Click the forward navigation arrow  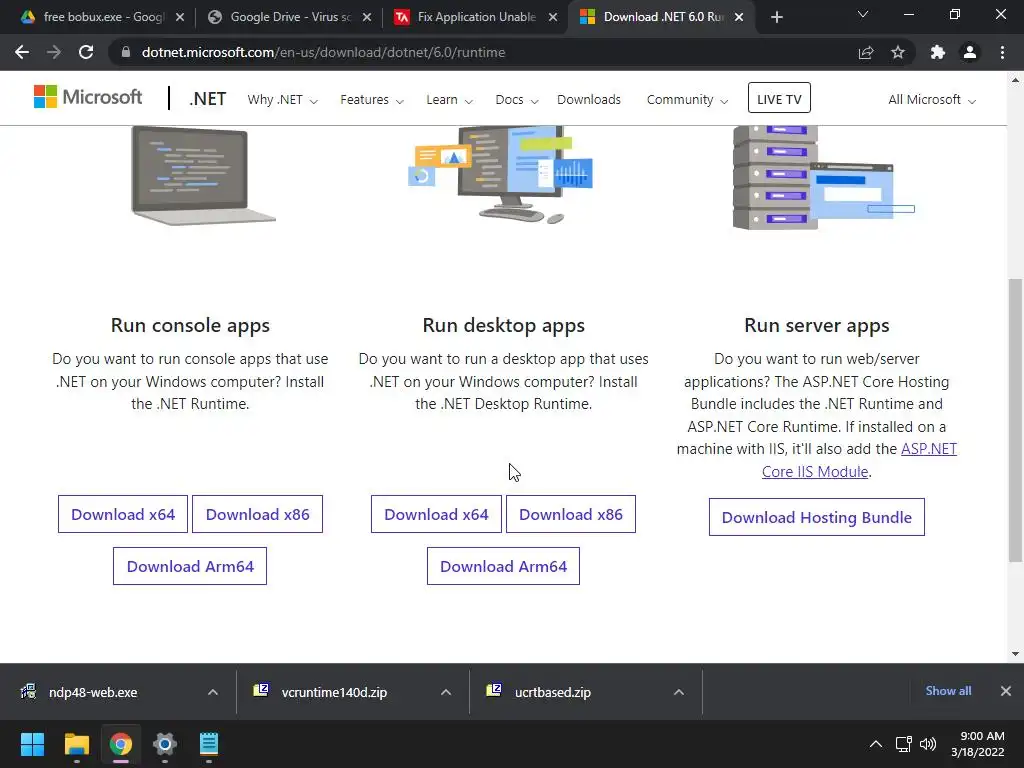54,52
